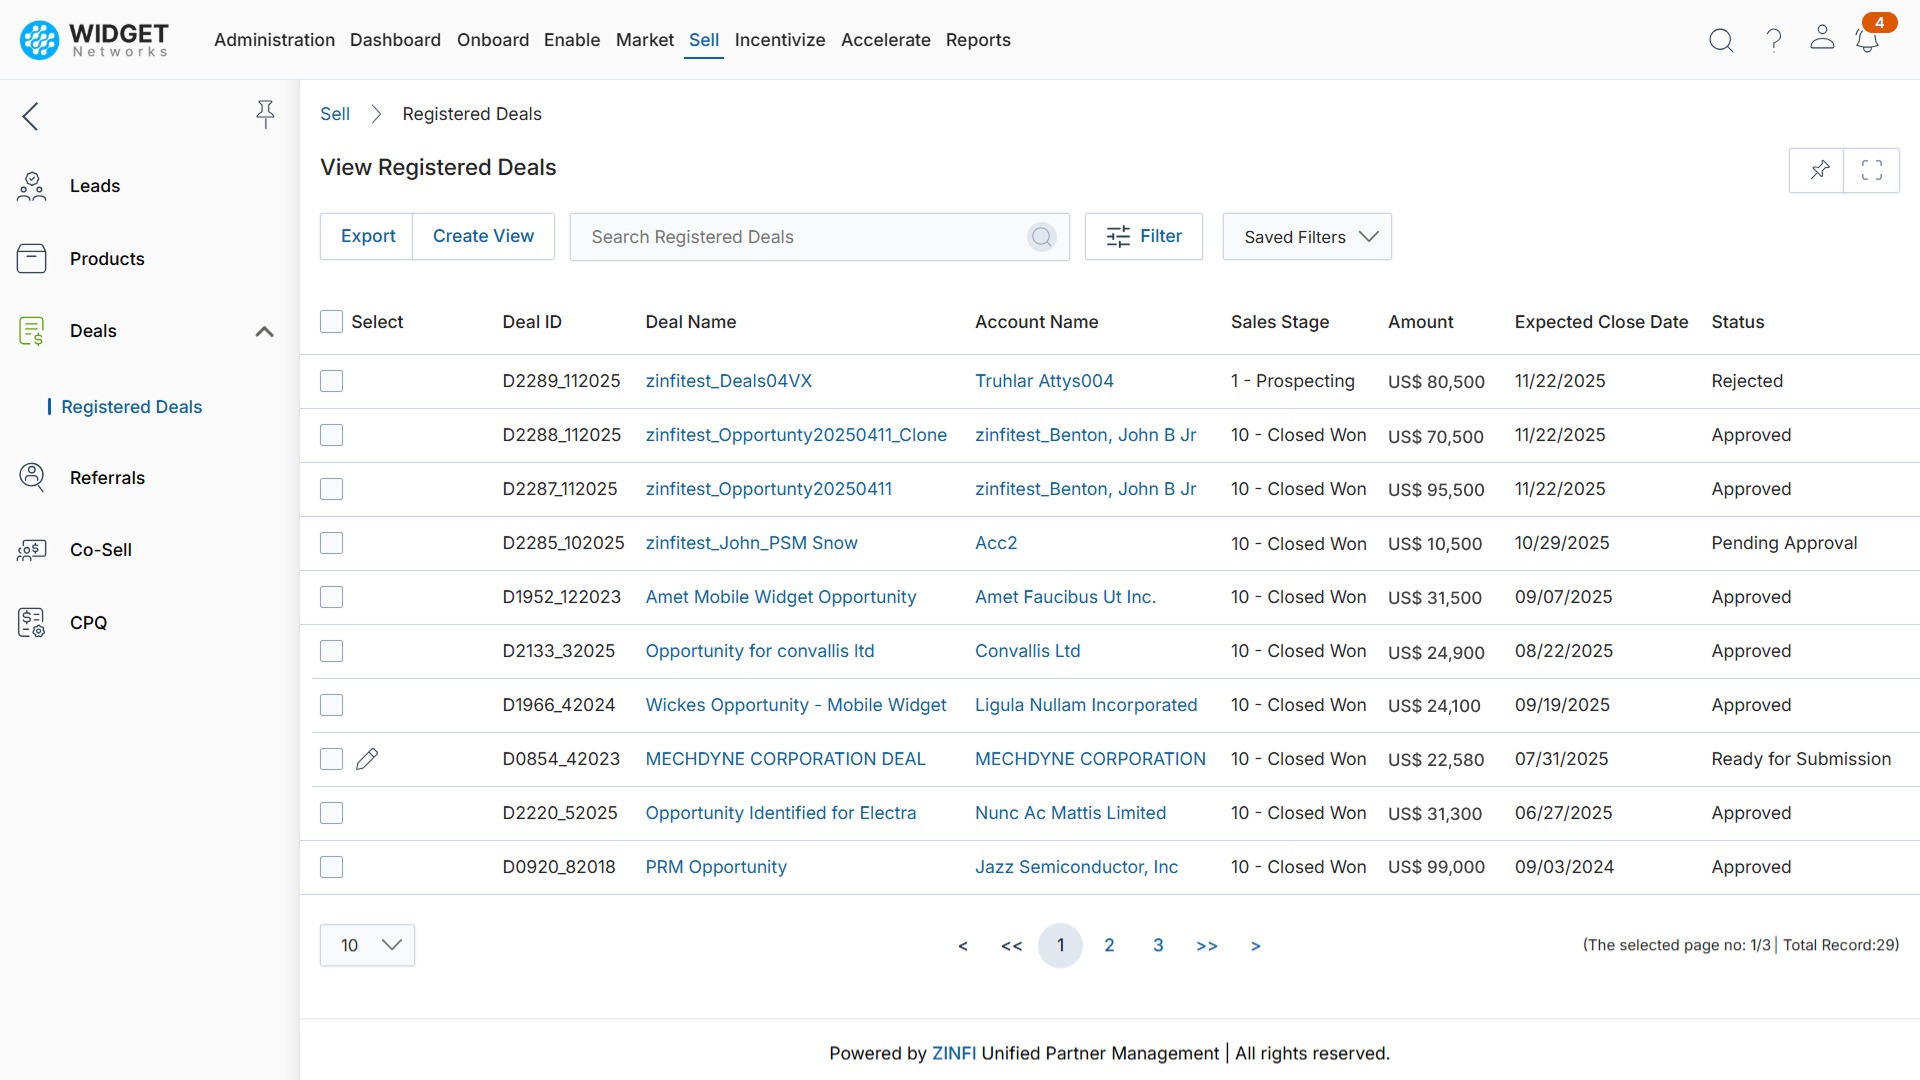Screen dimensions: 1920x1080
Task: Expand the view to fullscreen
Action: [x=1872, y=170]
